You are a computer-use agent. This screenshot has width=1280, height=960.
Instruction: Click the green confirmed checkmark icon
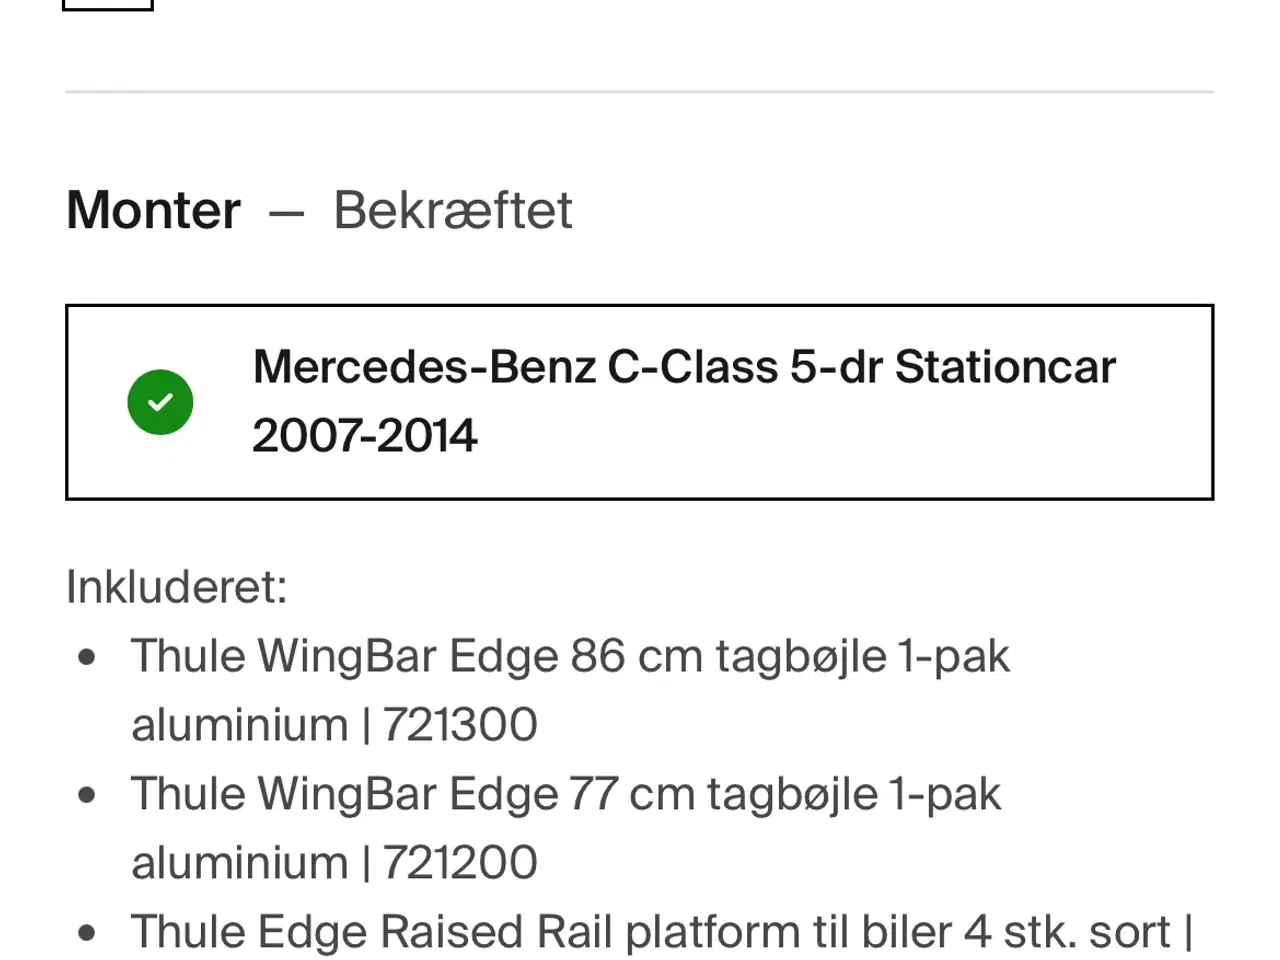pyautogui.click(x=160, y=402)
